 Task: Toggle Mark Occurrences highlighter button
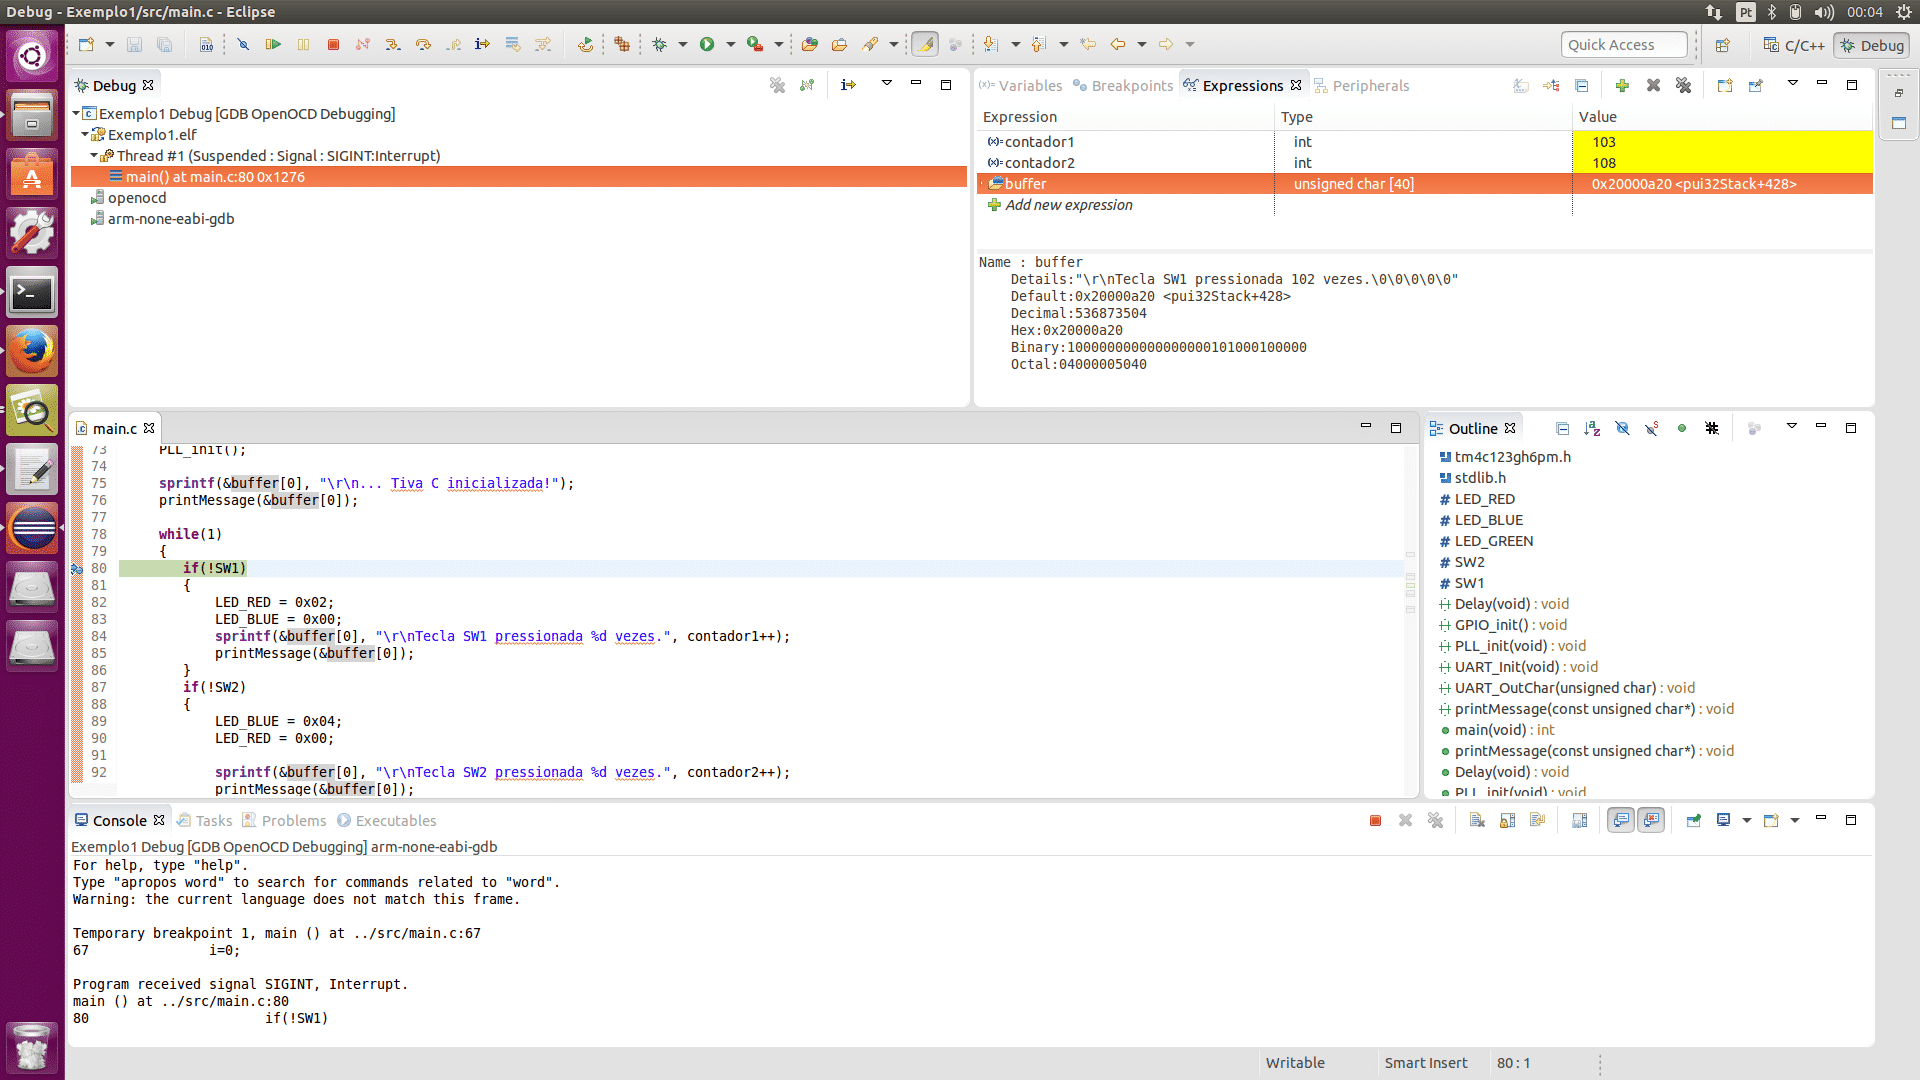(x=925, y=45)
